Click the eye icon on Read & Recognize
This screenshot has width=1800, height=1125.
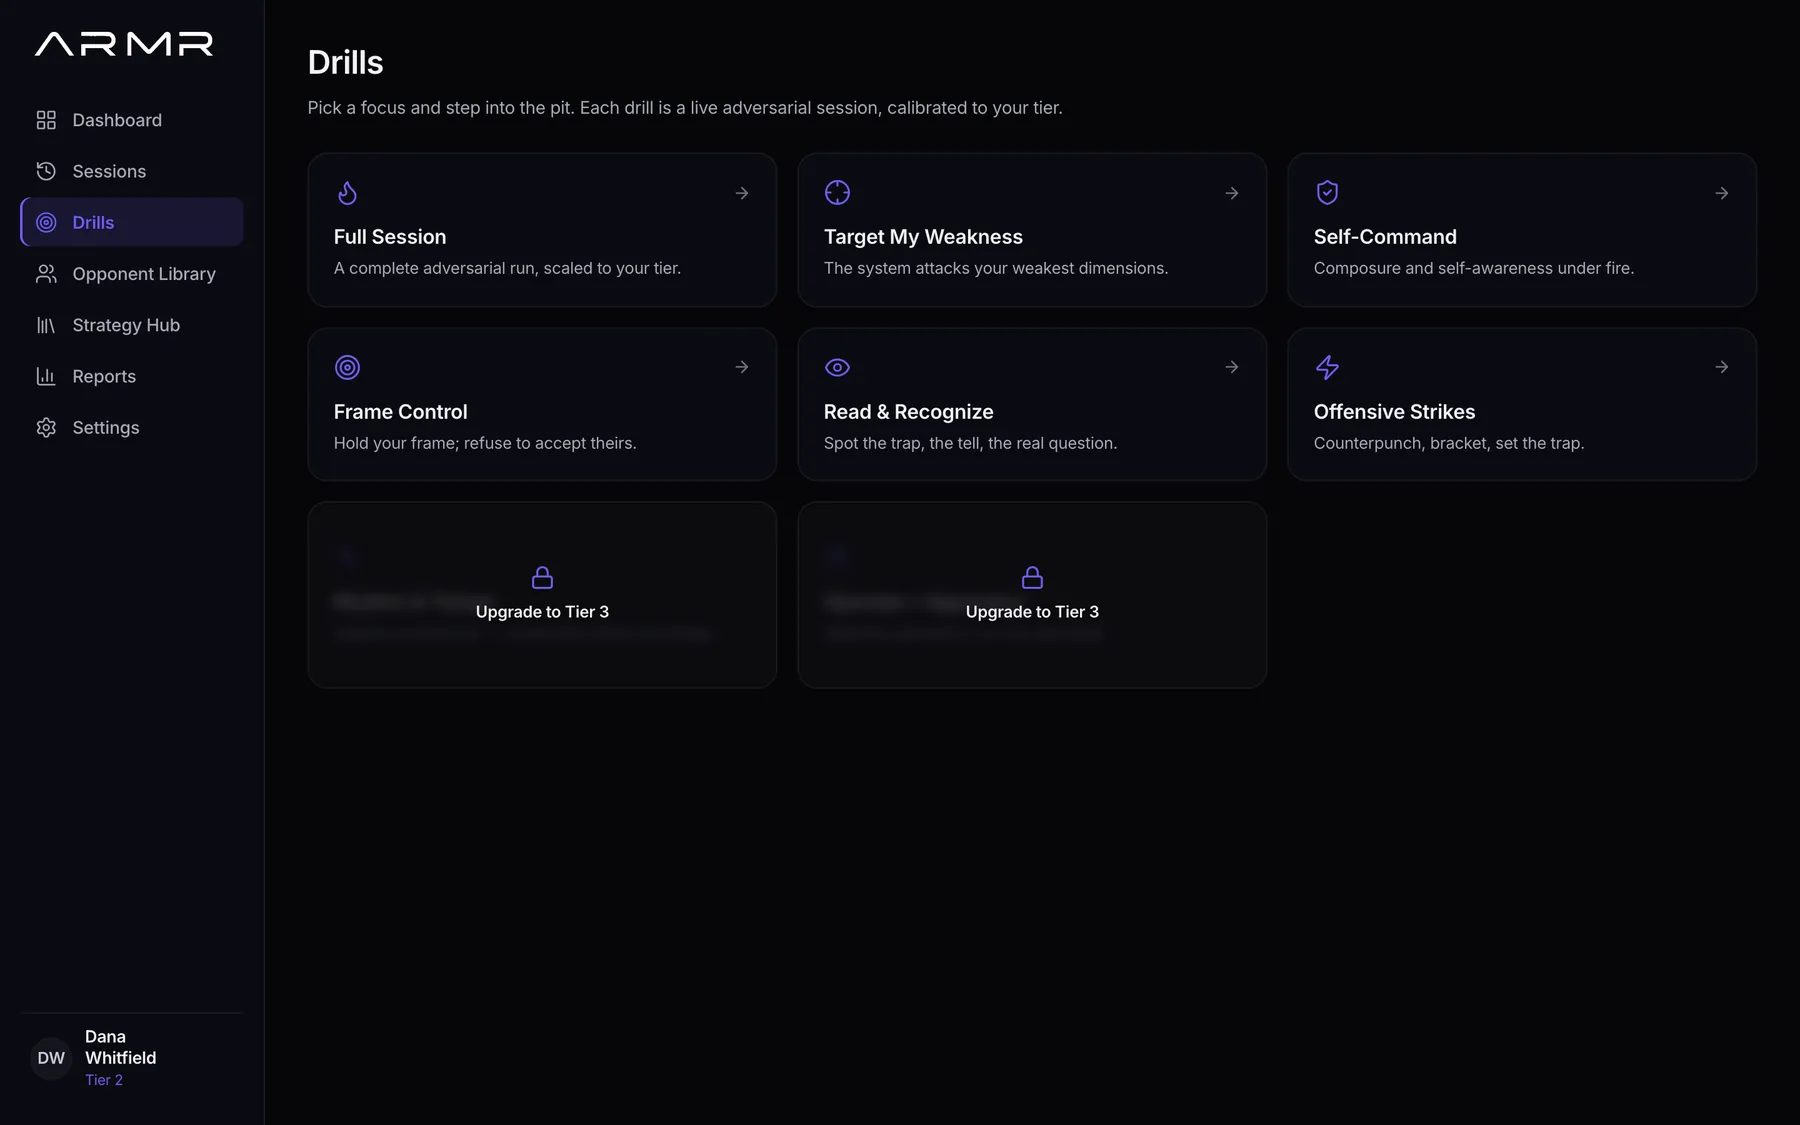837,367
